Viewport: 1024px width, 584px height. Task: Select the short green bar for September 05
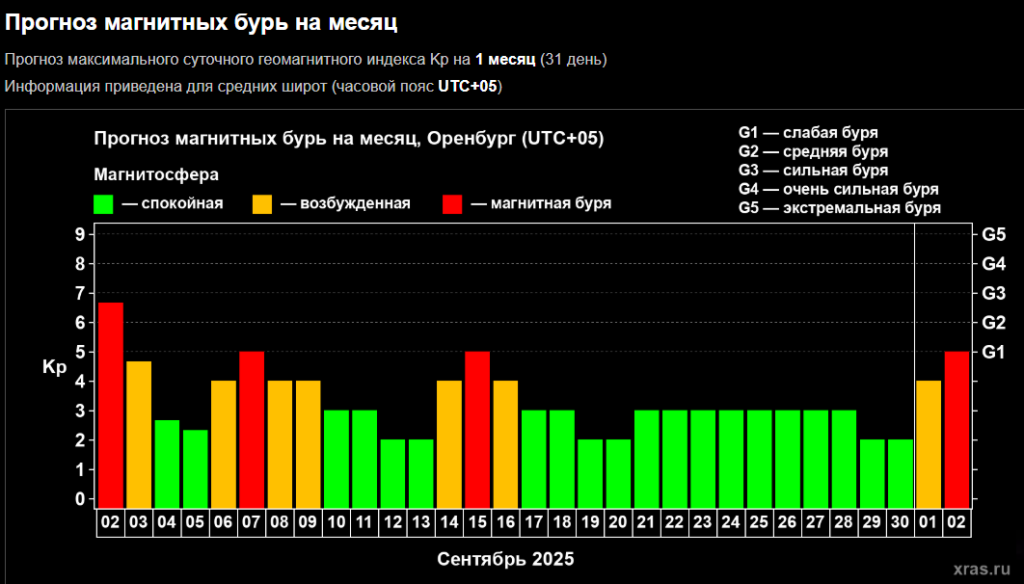coord(195,468)
